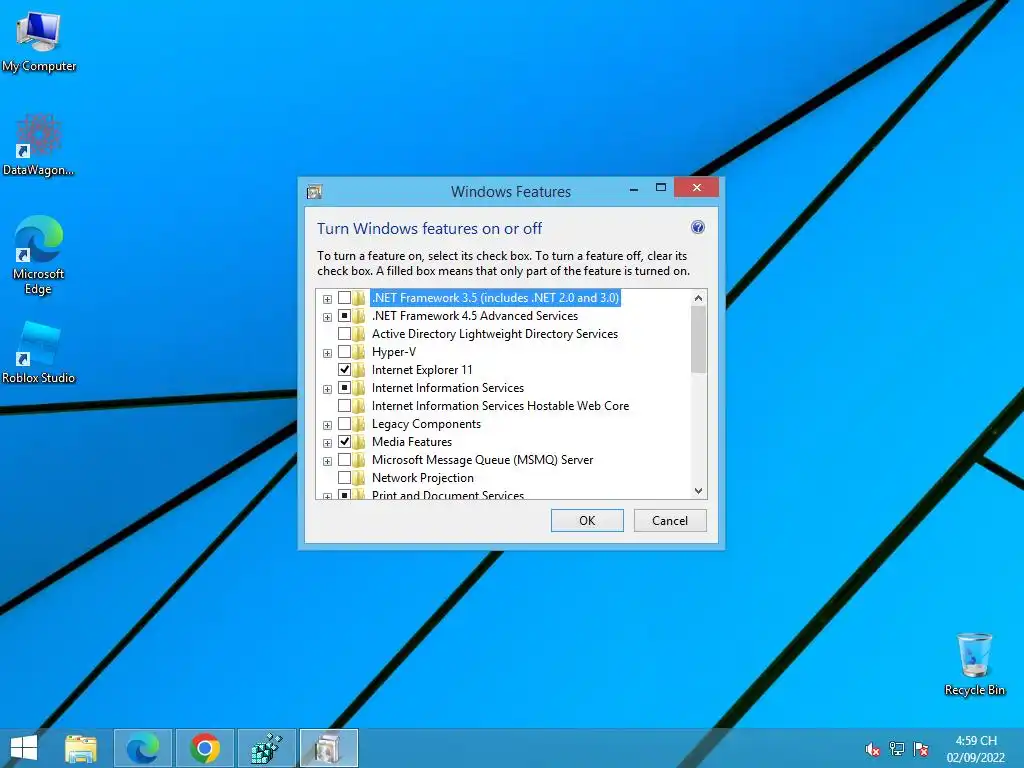
Task: Click the folder icon beside Hyper-V
Action: [x=359, y=352]
